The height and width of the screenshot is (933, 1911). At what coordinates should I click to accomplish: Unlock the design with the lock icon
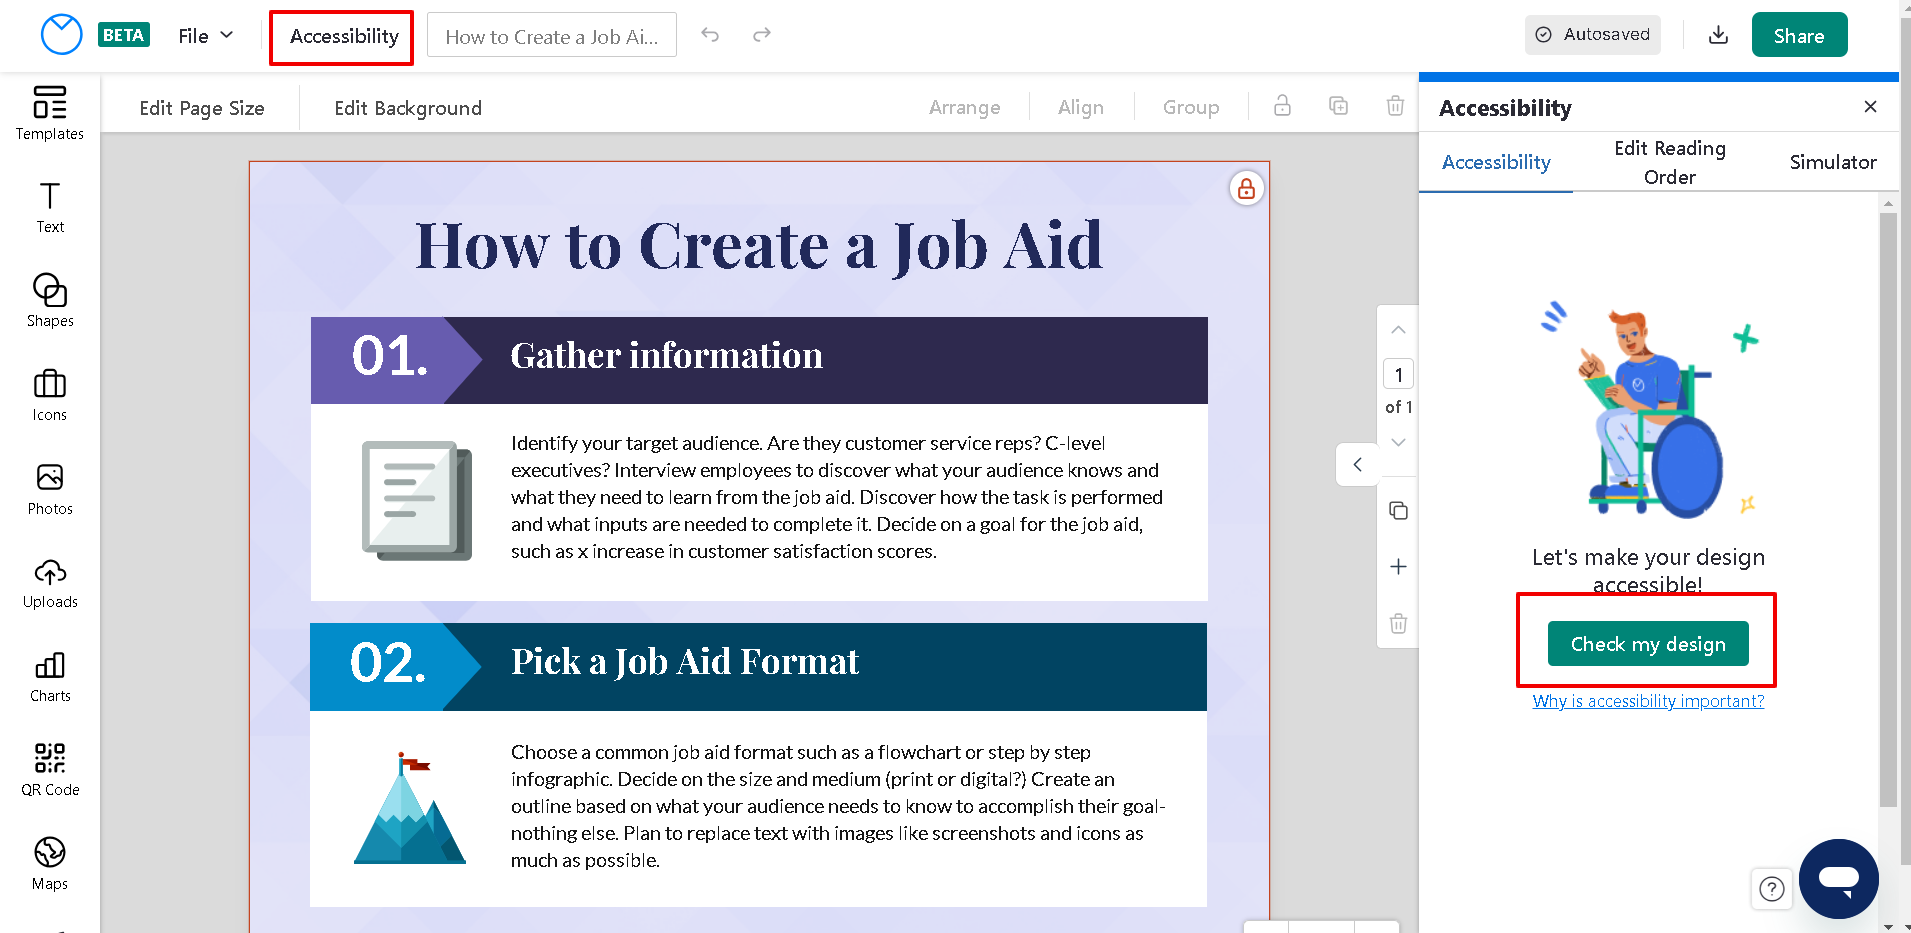pos(1246,188)
